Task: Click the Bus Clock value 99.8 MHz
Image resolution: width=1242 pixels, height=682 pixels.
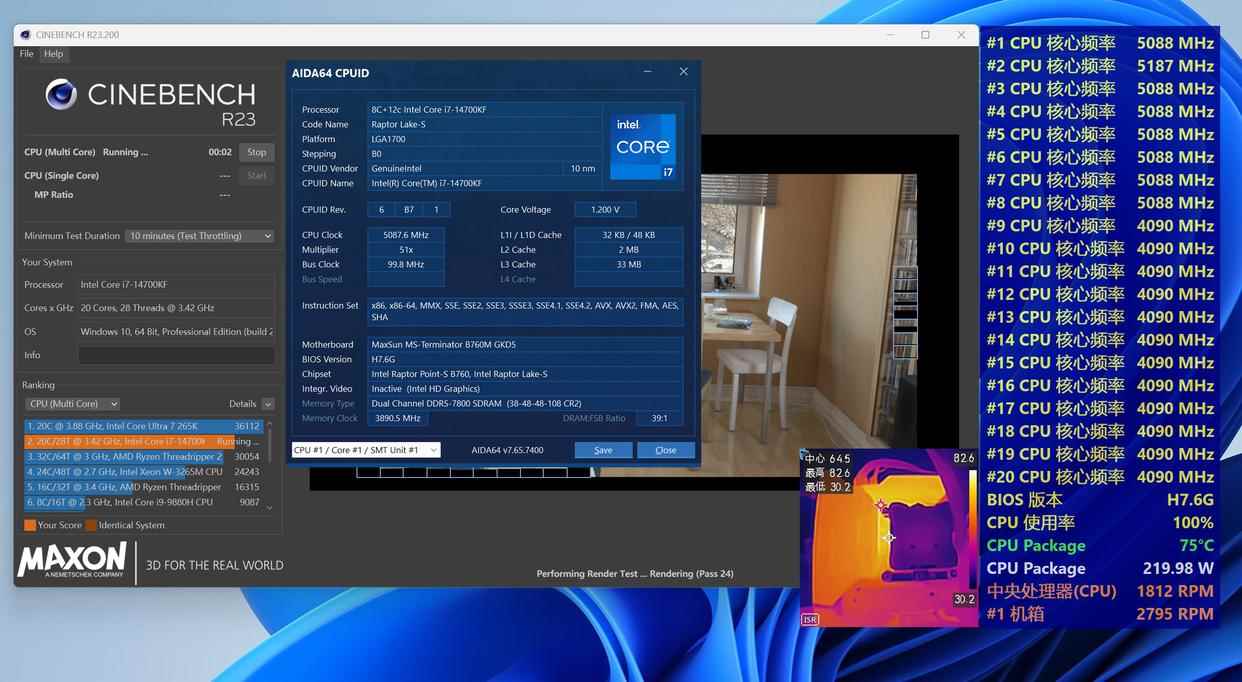Action: pyautogui.click(x=406, y=265)
